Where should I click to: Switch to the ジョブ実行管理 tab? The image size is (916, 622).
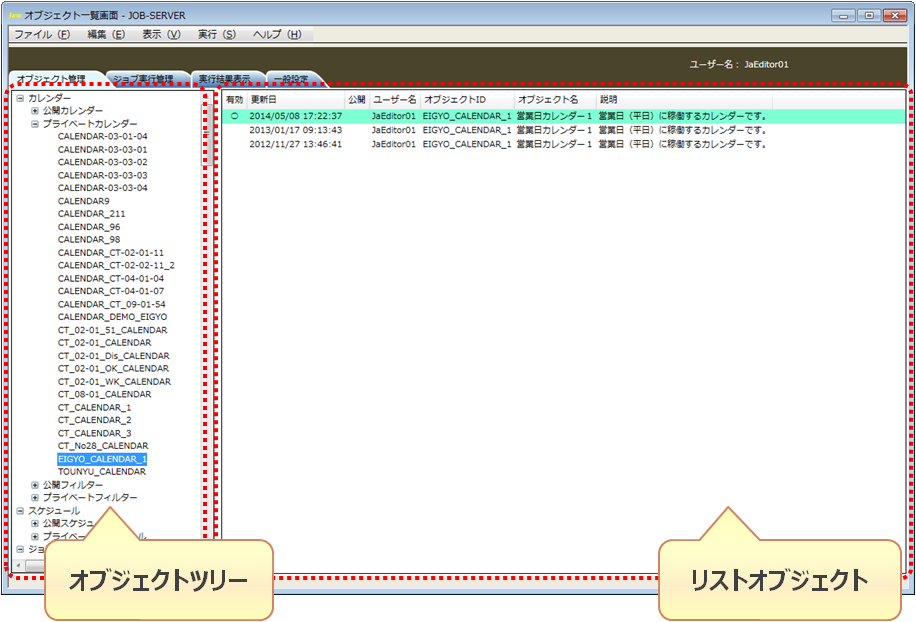click(150, 78)
